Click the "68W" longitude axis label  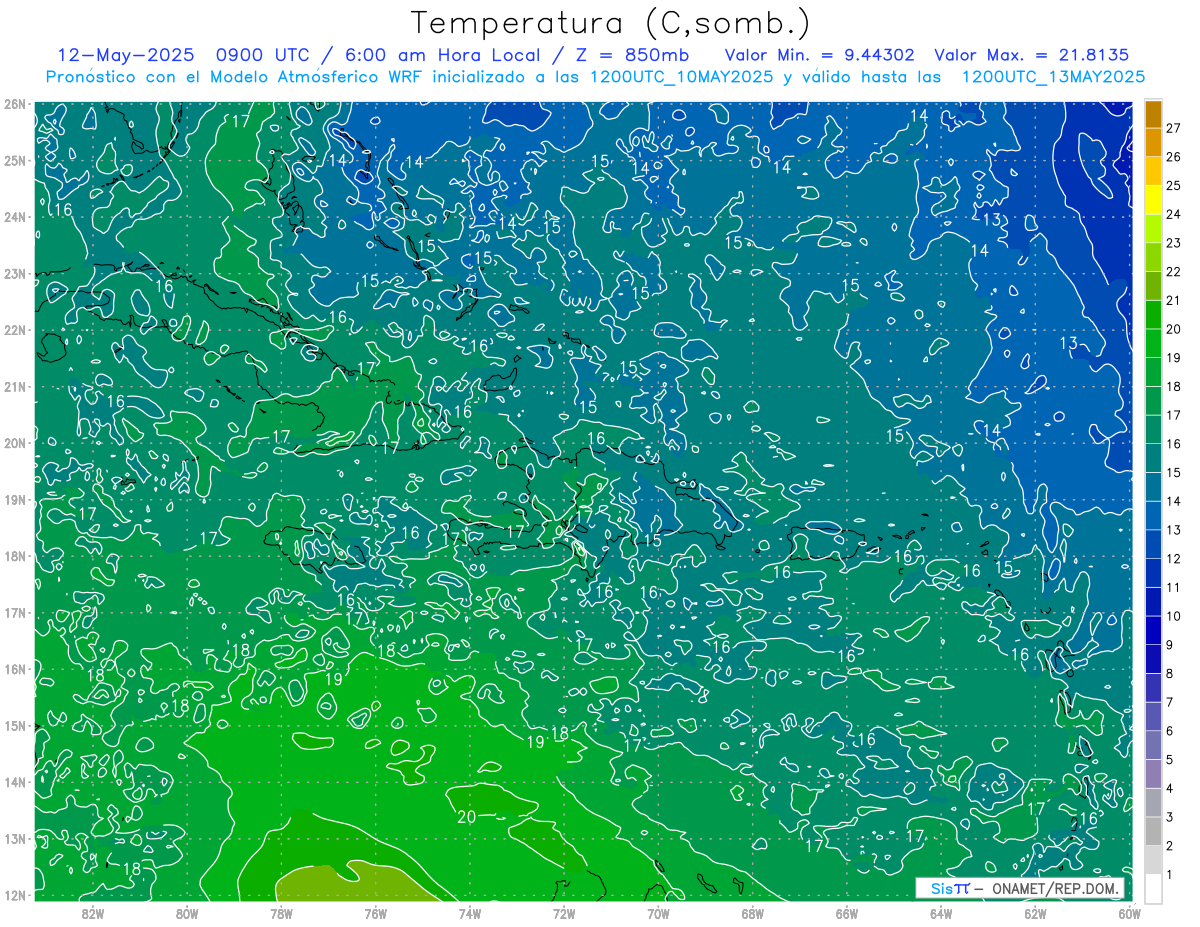point(753,913)
